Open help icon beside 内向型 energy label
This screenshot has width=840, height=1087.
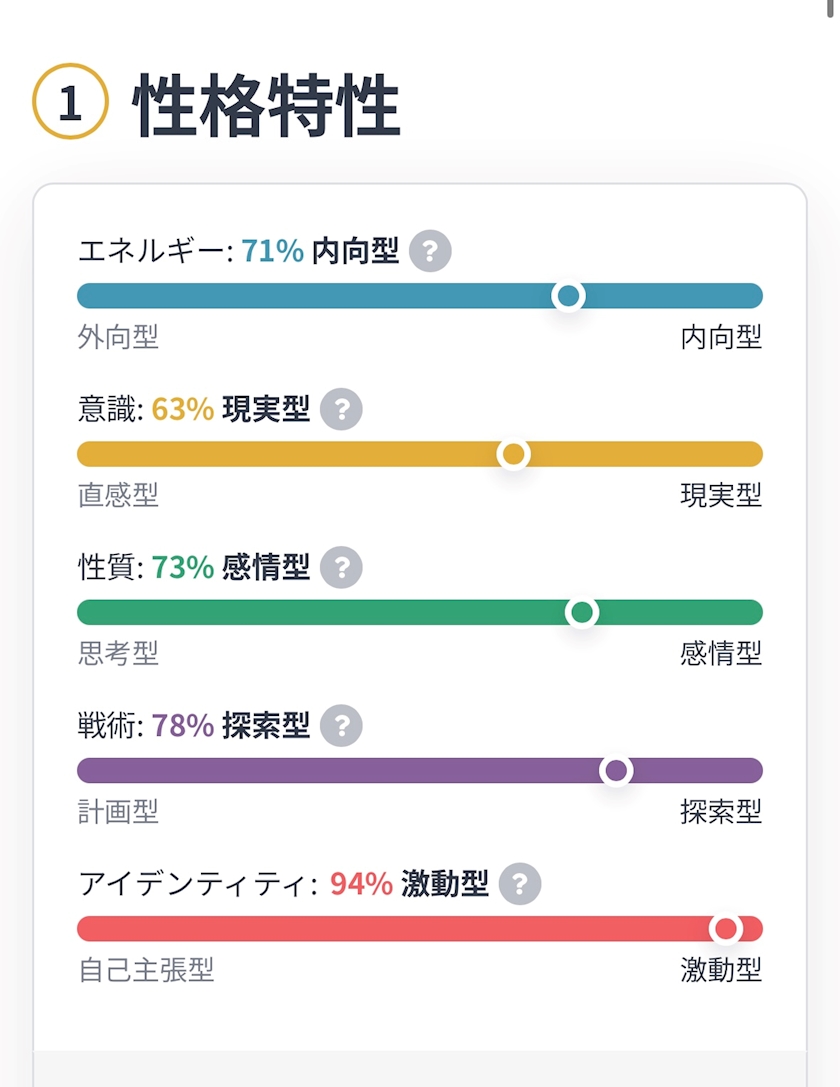pyautogui.click(x=430, y=250)
